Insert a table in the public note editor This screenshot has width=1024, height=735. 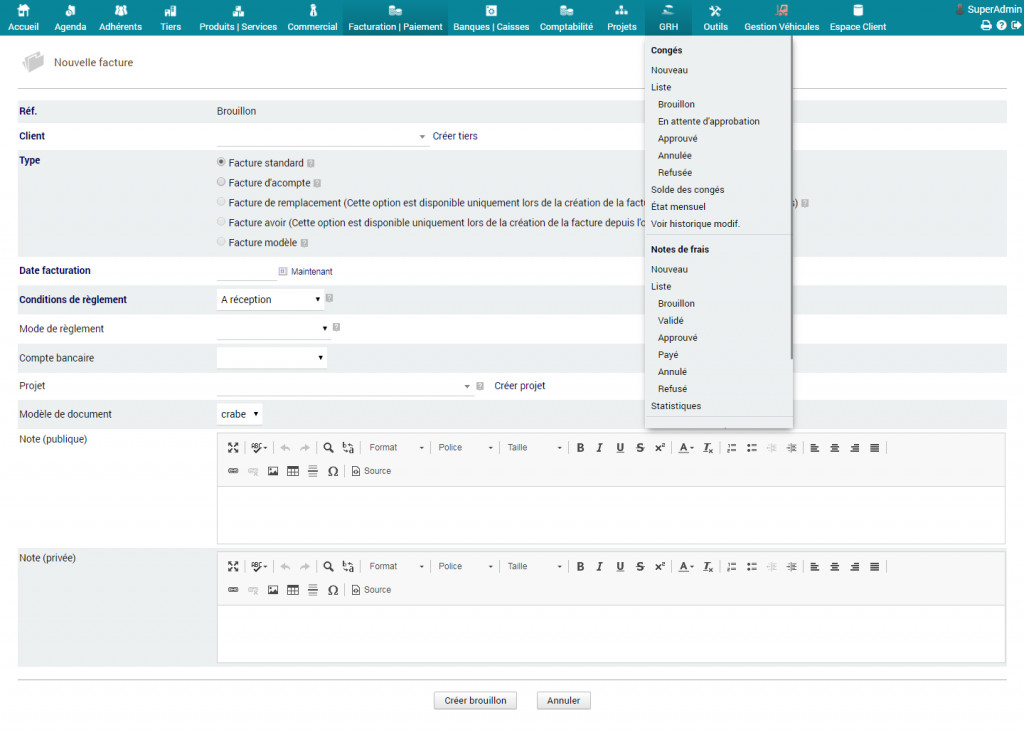pyautogui.click(x=293, y=471)
